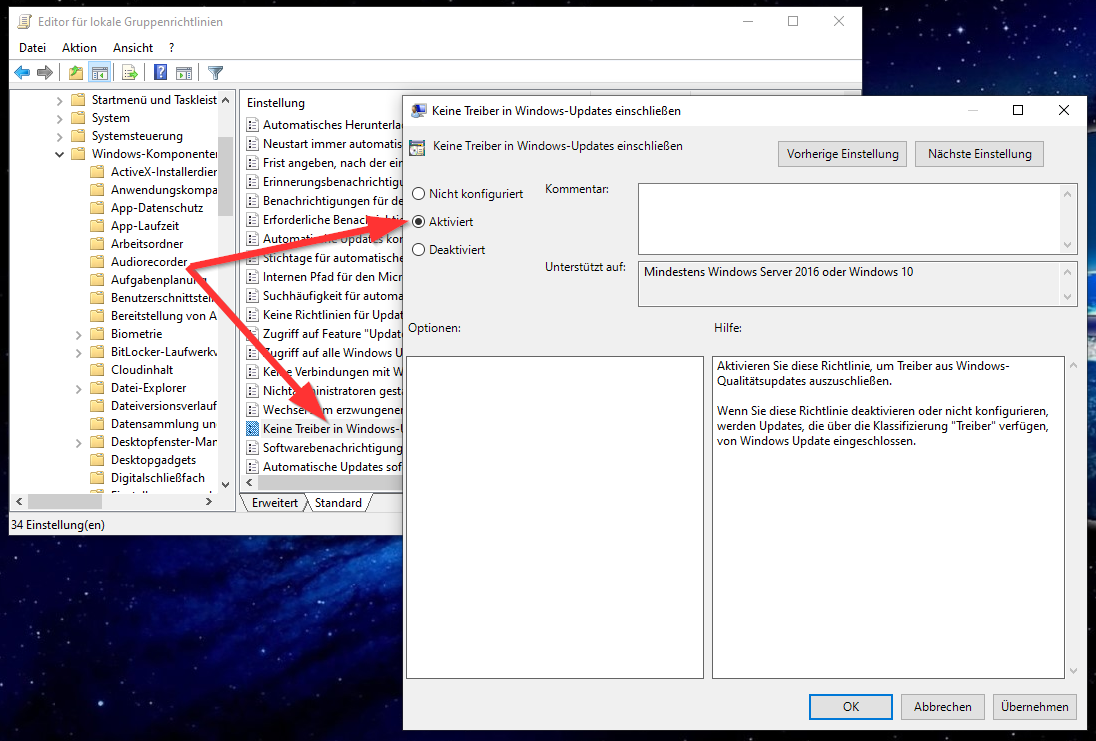Select the Digitalschließfach tree folder
Image resolution: width=1096 pixels, height=741 pixels.
[x=158, y=477]
